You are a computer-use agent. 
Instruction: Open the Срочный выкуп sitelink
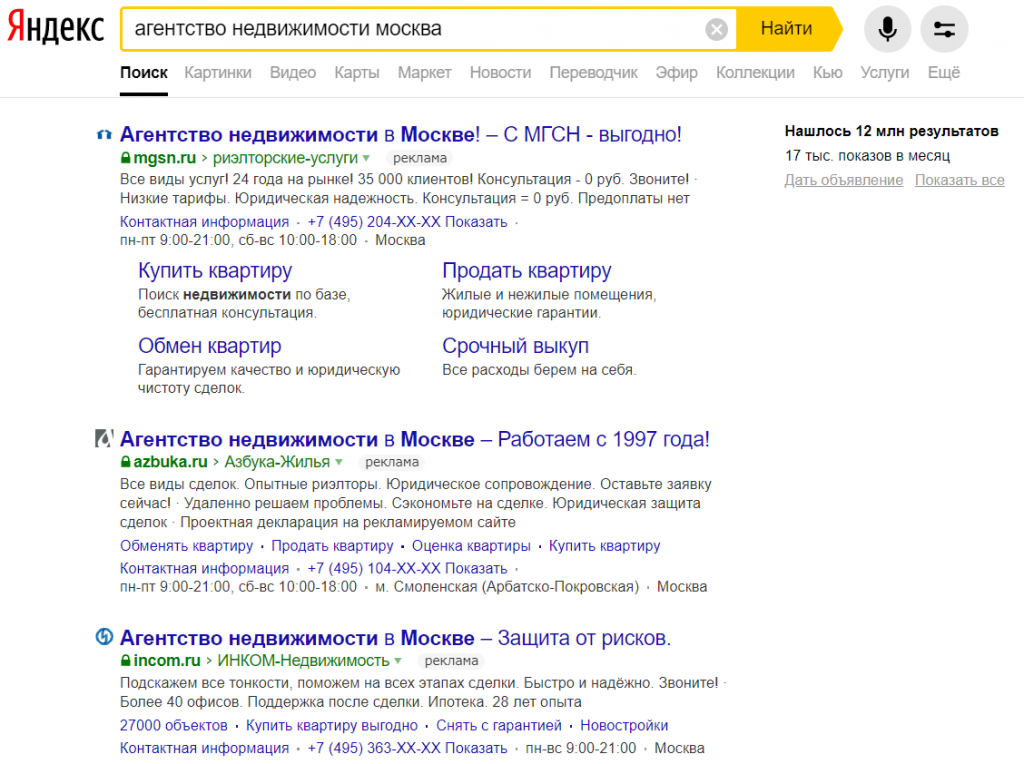515,346
